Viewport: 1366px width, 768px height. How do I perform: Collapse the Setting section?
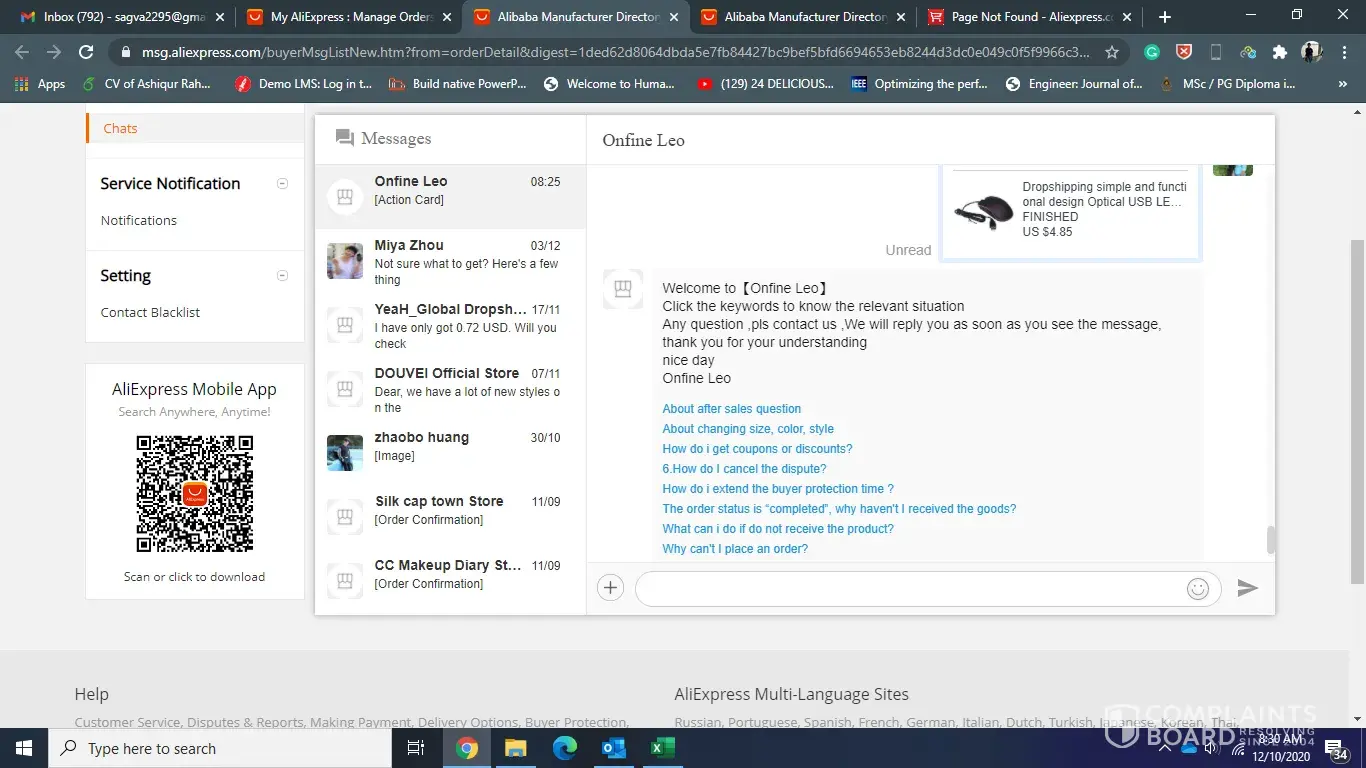tap(282, 276)
